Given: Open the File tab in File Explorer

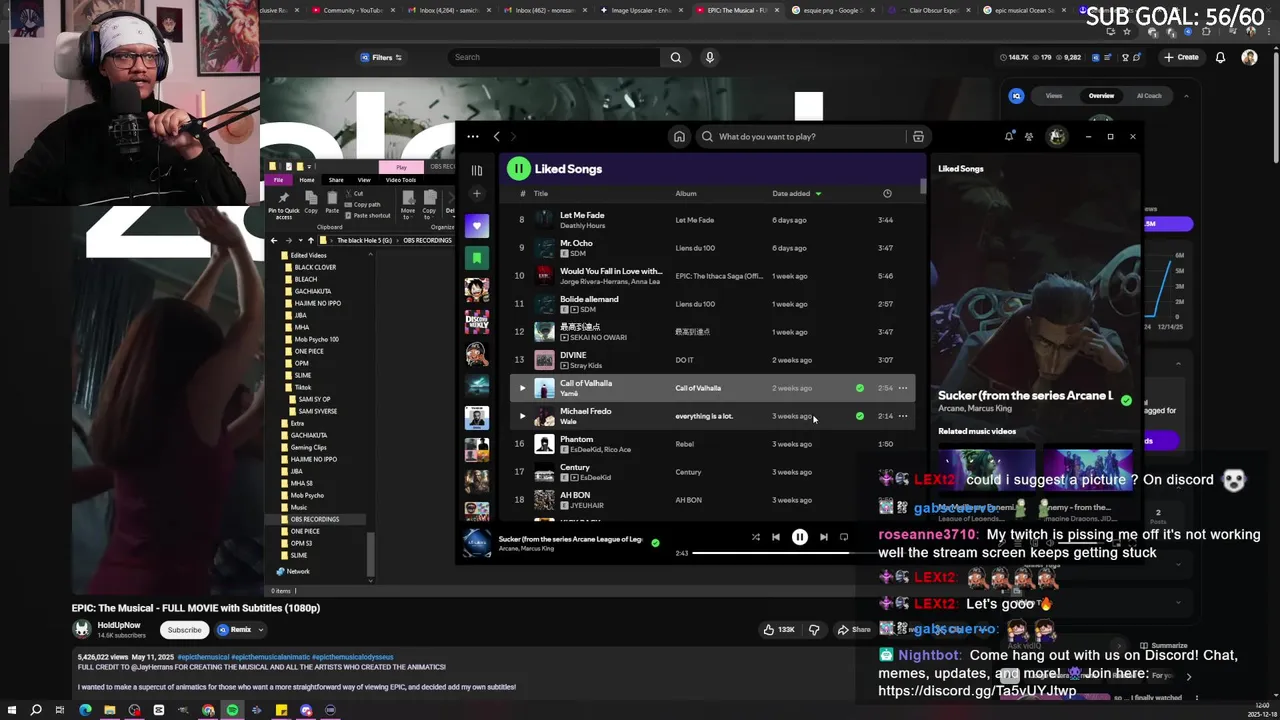Looking at the screenshot, I should [279, 180].
